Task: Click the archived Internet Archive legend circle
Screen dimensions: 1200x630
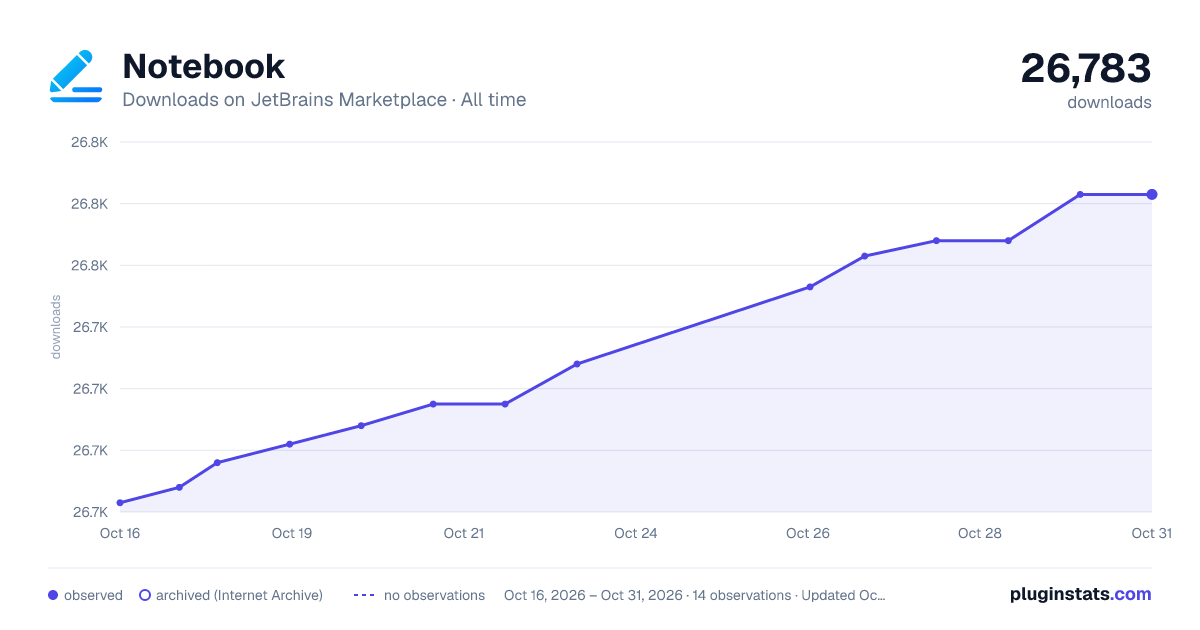Action: (145, 595)
